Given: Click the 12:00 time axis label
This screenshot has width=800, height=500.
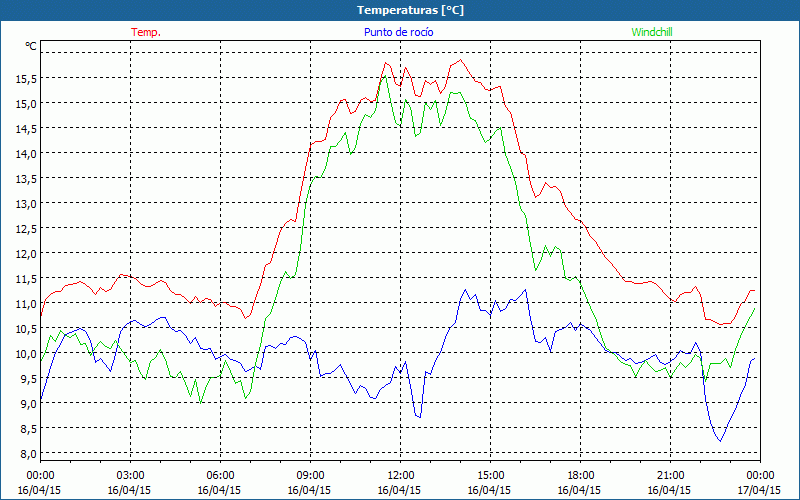Looking at the screenshot, I should 401,476.
